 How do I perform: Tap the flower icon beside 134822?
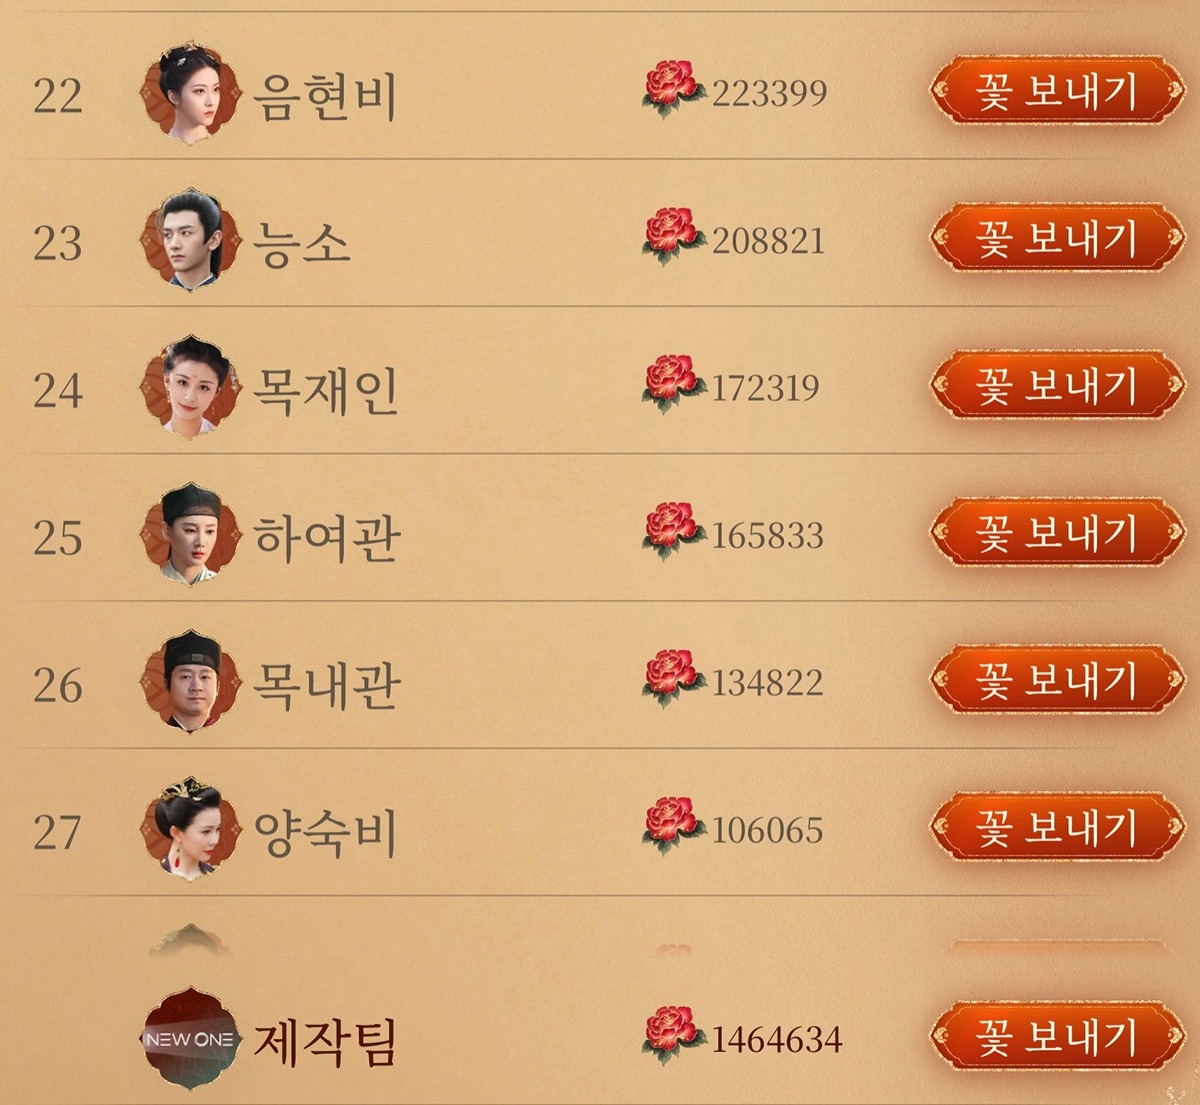[x=673, y=678]
